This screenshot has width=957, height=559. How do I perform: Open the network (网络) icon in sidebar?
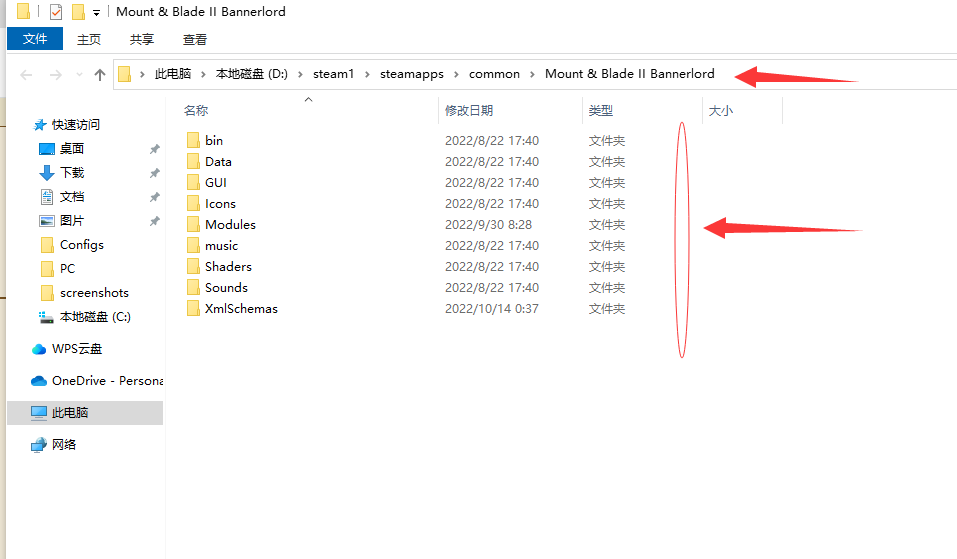tap(39, 445)
